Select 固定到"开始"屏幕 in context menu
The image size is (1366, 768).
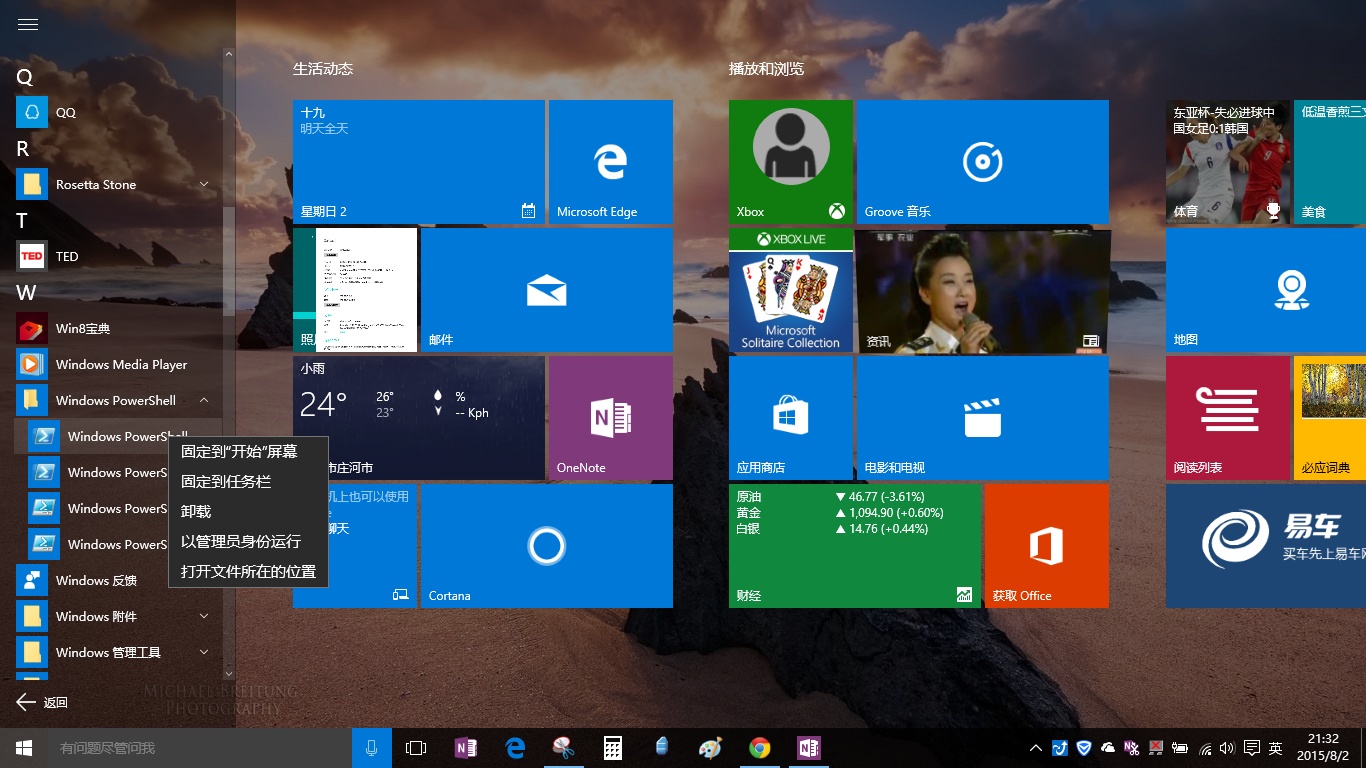click(248, 452)
